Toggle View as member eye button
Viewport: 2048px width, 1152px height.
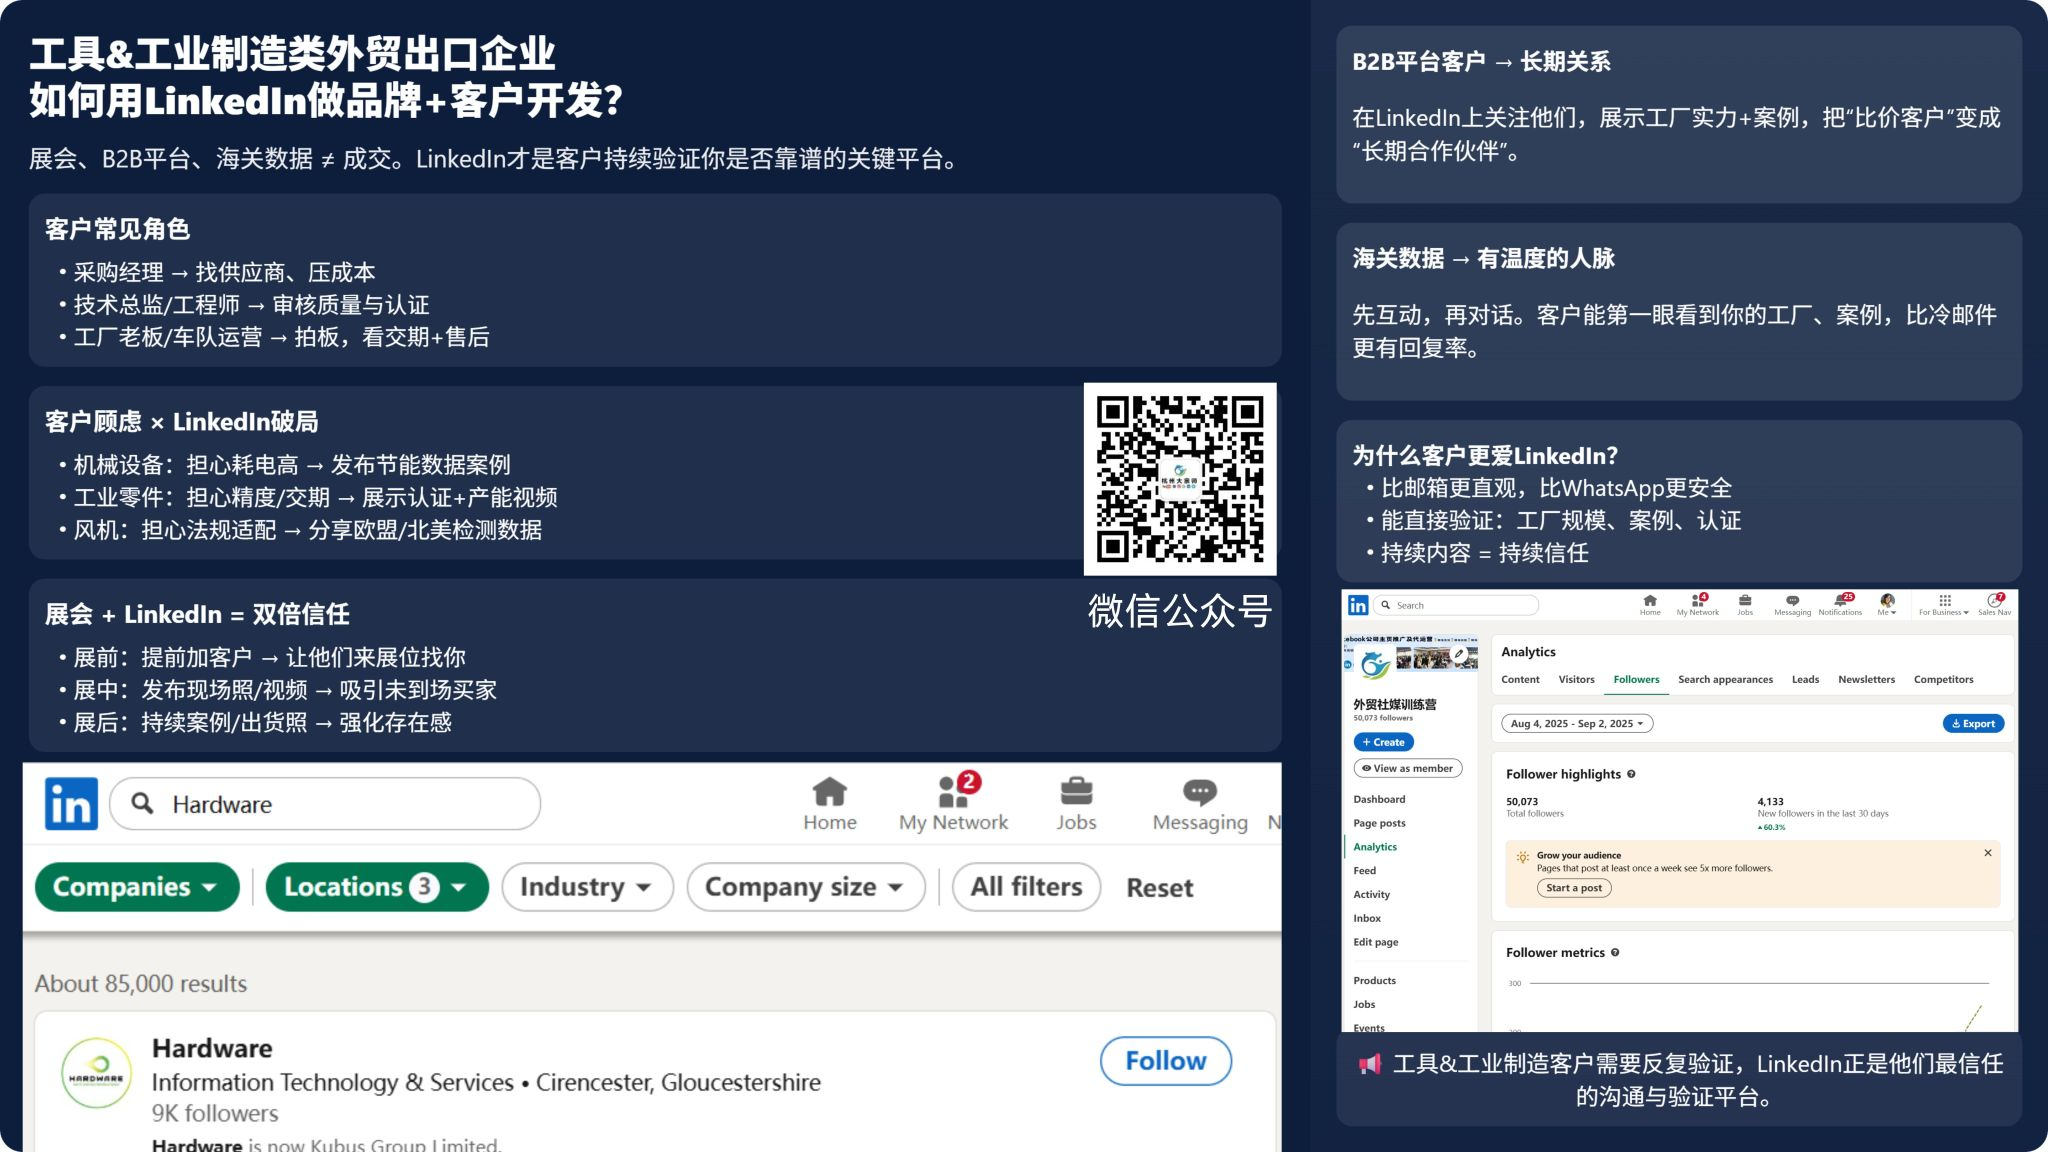click(1407, 768)
